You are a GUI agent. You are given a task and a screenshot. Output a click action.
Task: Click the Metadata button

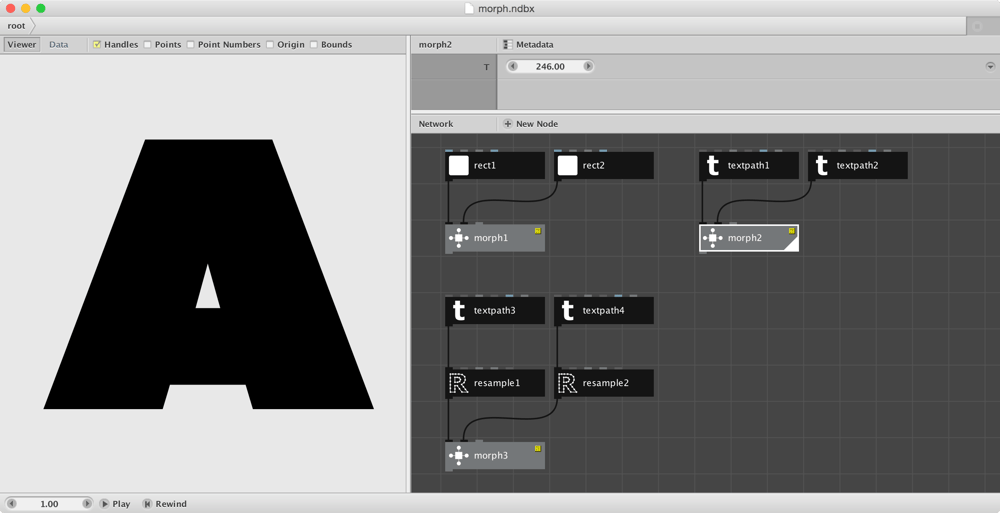[528, 45]
